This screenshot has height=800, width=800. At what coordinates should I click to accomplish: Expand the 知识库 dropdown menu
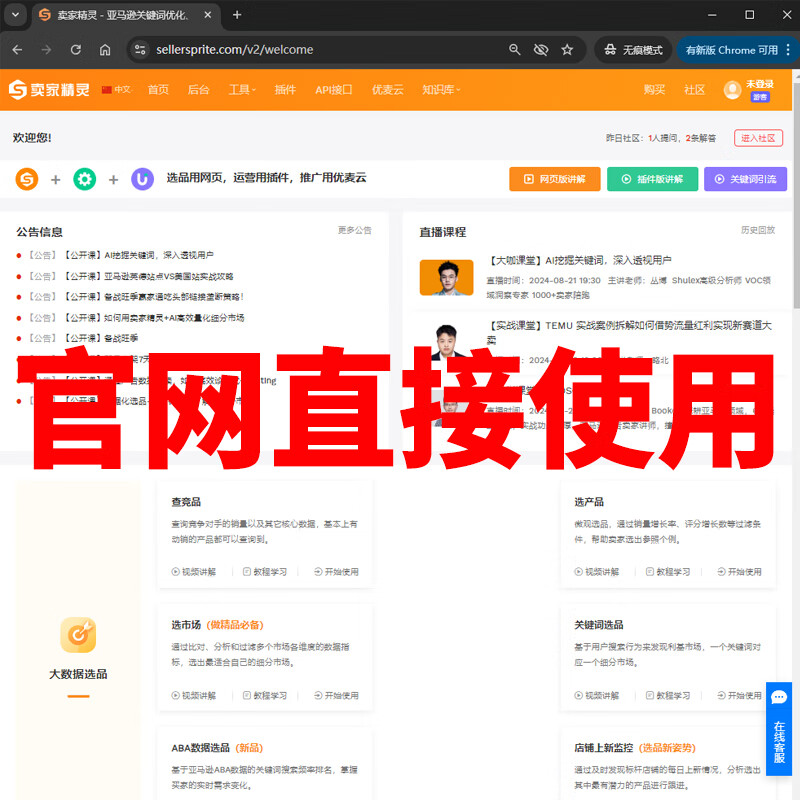441,90
